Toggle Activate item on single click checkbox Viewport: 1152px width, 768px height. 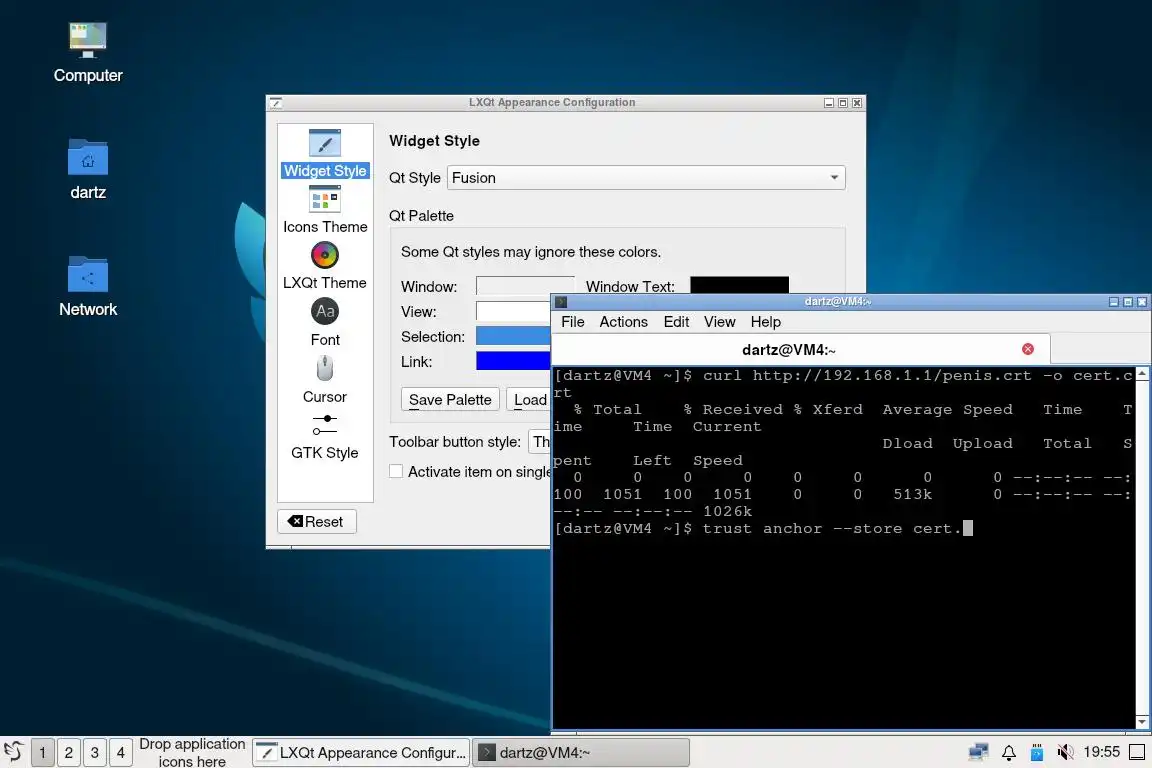[x=396, y=472]
